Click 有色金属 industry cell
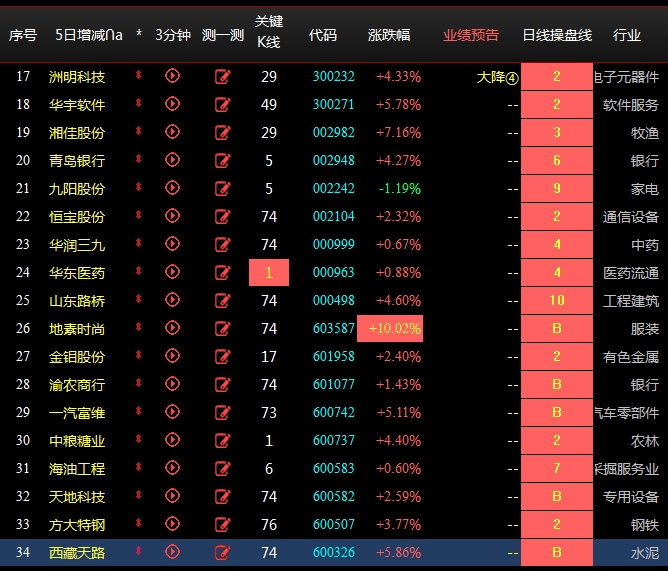668x571 pixels. pyautogui.click(x=631, y=357)
